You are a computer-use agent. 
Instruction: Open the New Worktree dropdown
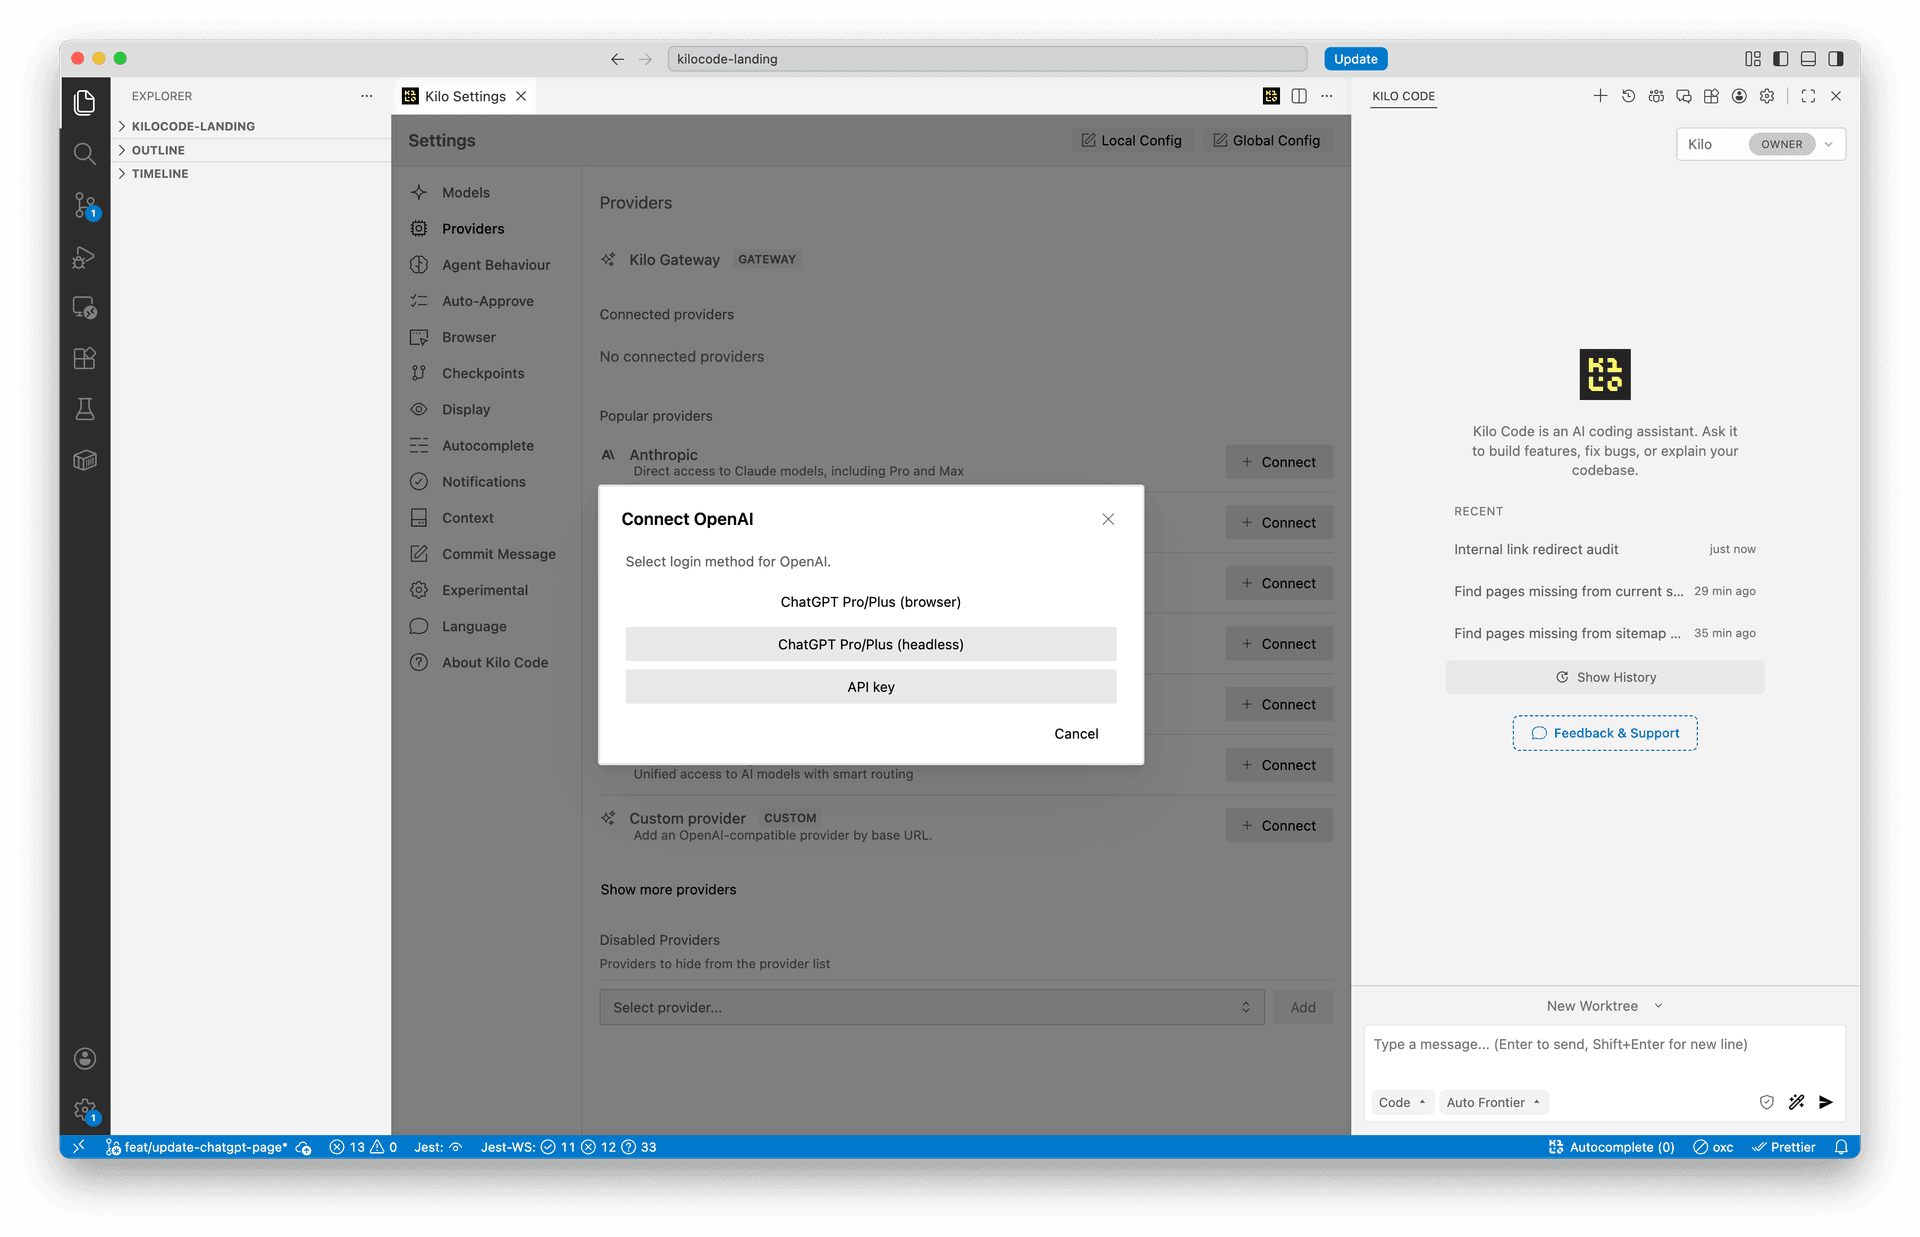tap(1604, 1006)
